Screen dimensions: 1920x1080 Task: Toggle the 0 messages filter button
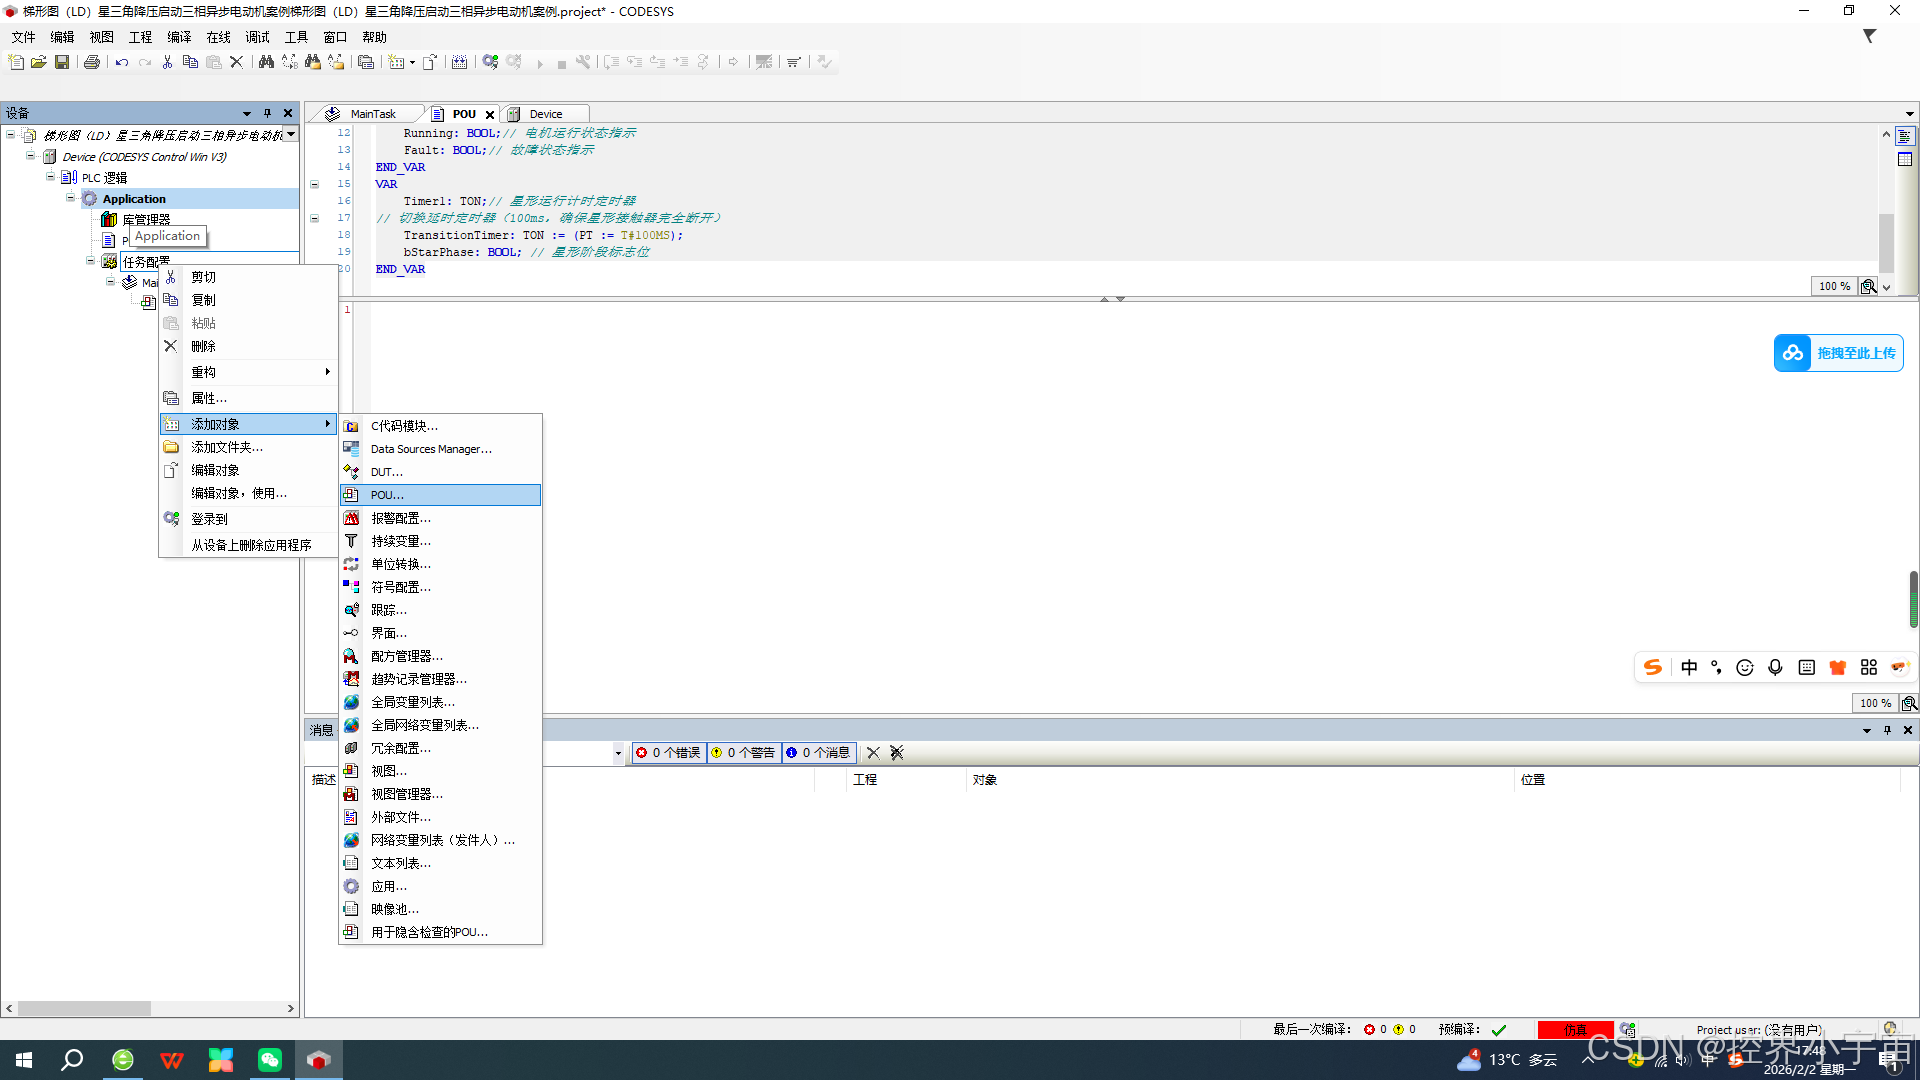click(x=819, y=753)
